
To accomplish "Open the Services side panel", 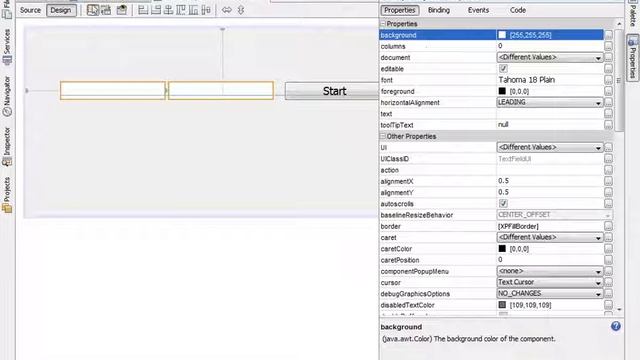I will click(x=7, y=47).
